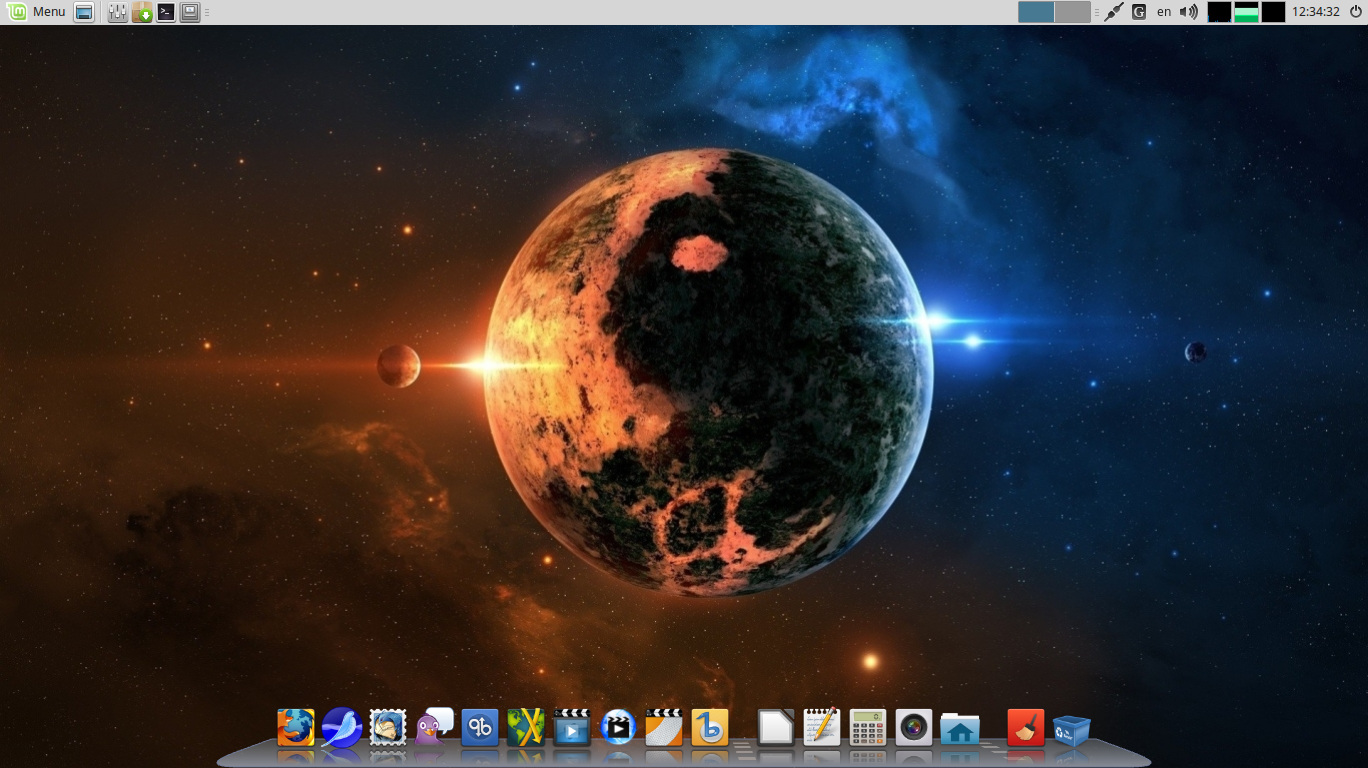Open LibreOffice from the dock
The height and width of the screenshot is (768, 1368).
click(x=776, y=727)
